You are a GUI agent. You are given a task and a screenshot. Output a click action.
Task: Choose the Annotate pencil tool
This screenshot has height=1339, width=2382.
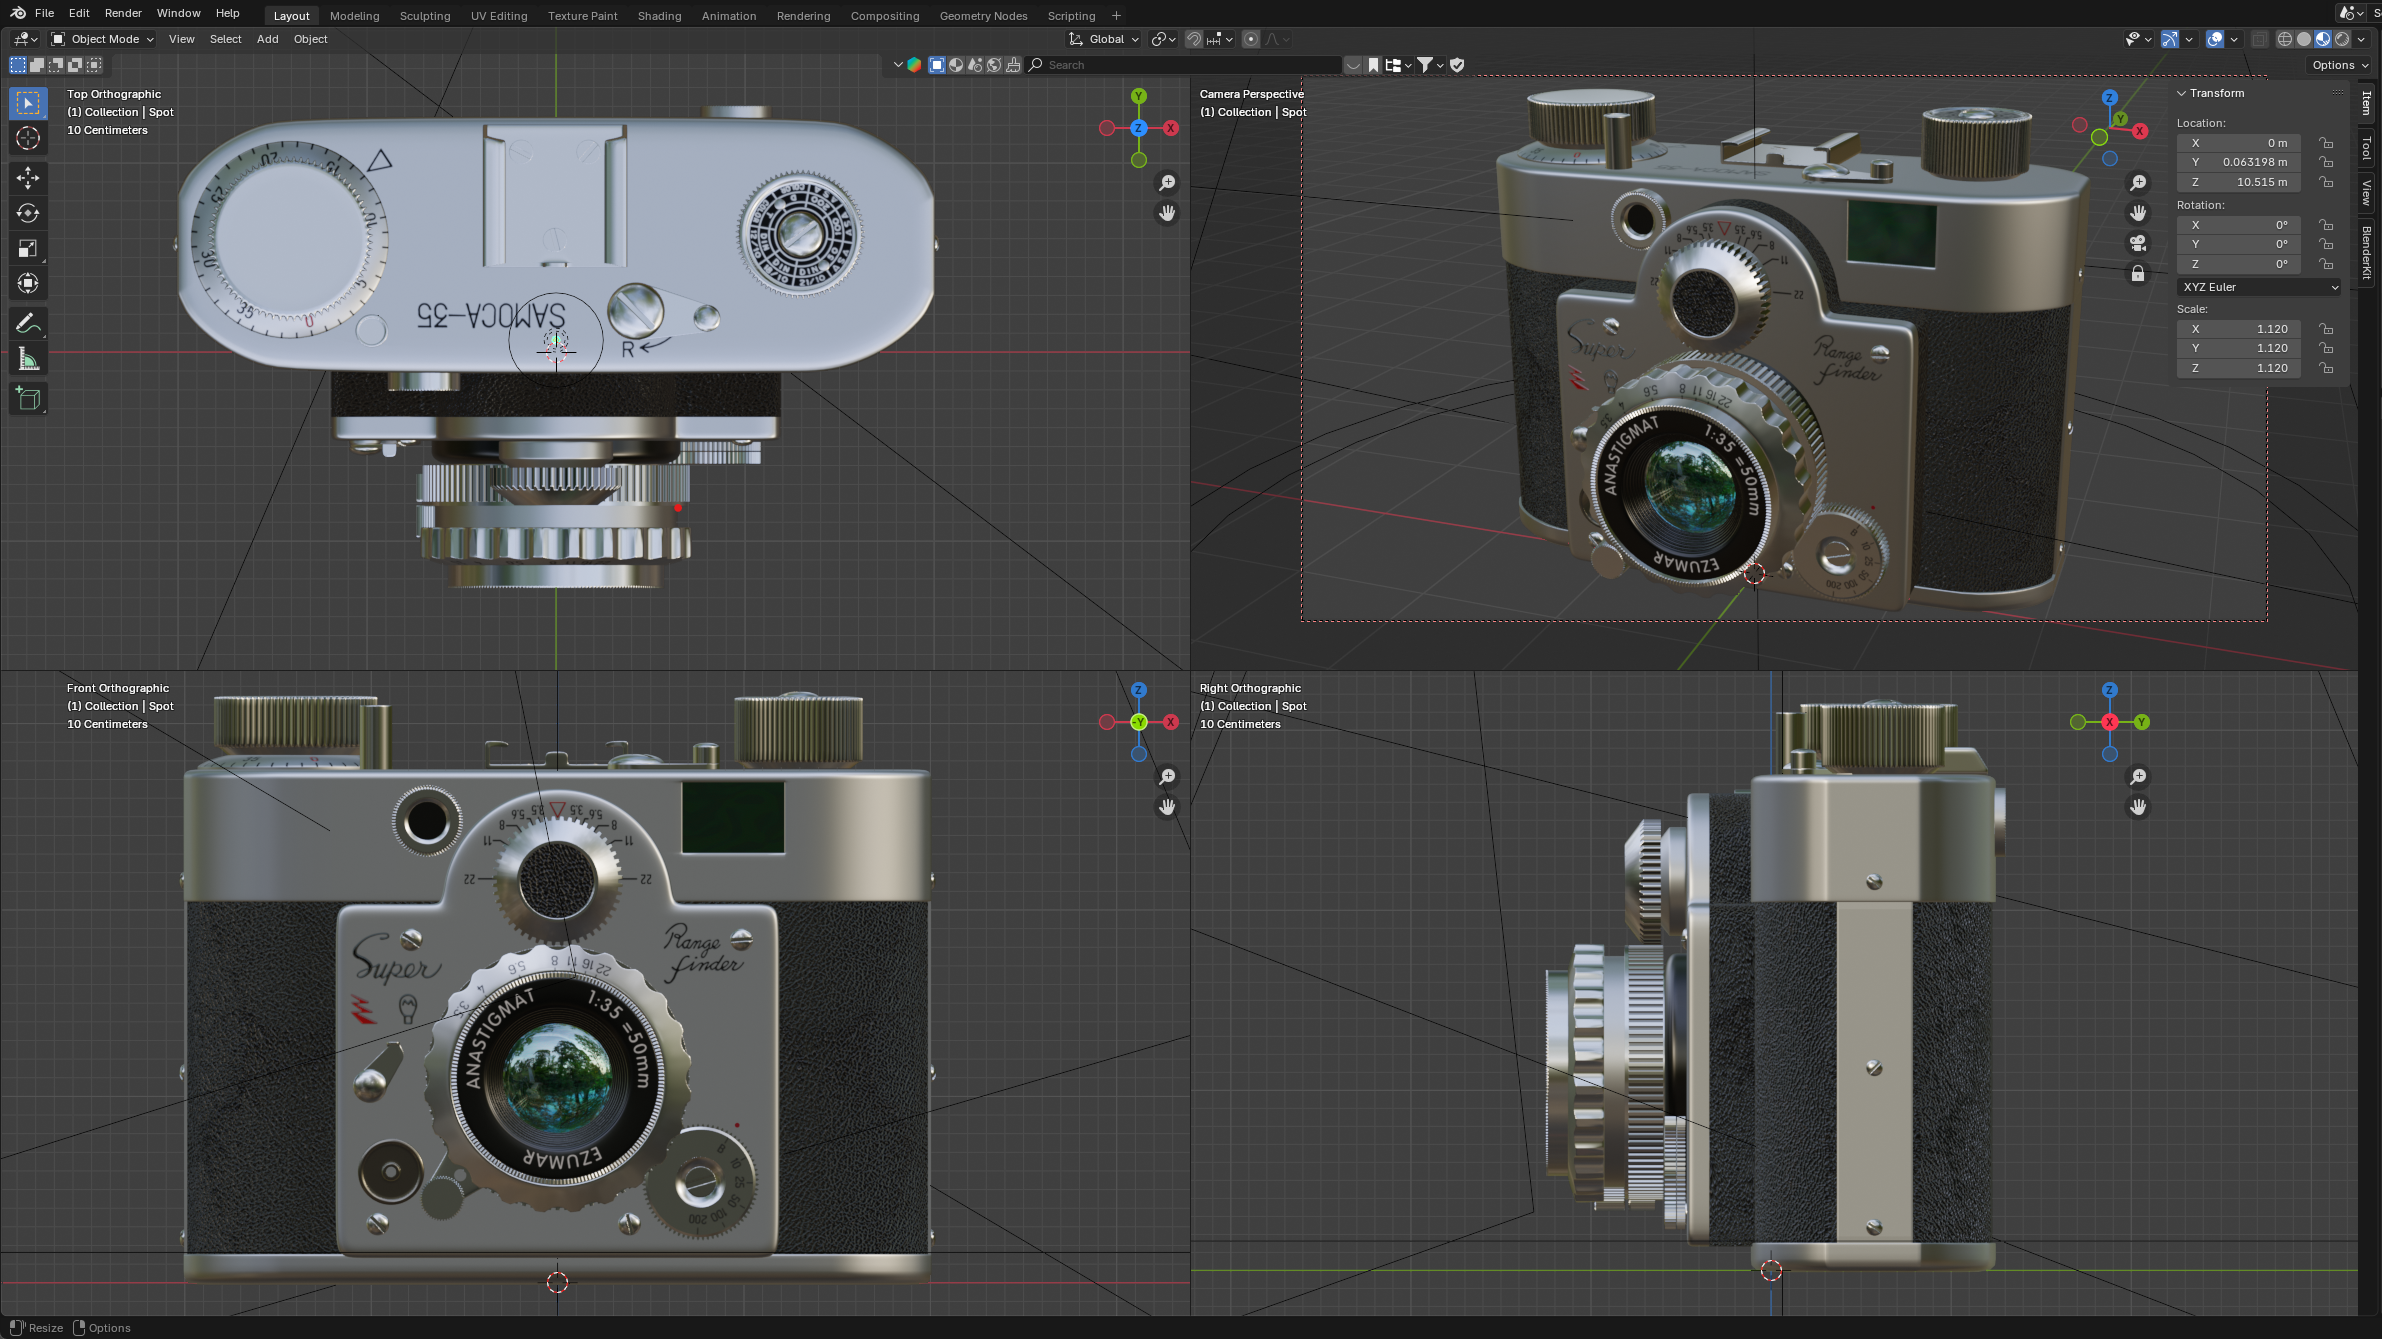[x=28, y=323]
